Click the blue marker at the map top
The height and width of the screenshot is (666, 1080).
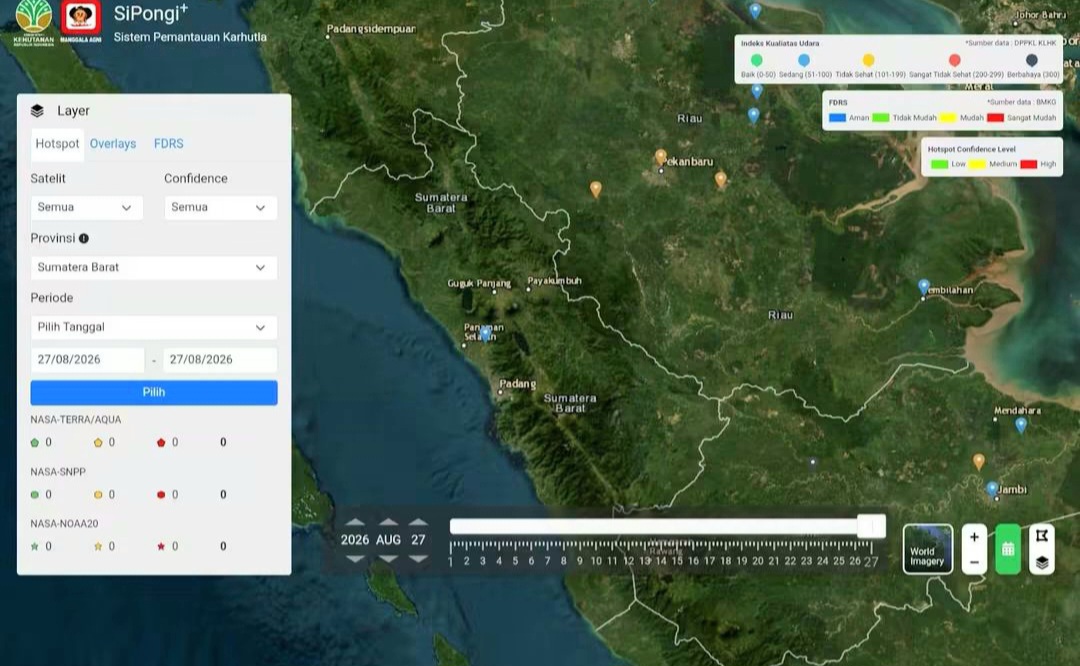pyautogui.click(x=755, y=10)
